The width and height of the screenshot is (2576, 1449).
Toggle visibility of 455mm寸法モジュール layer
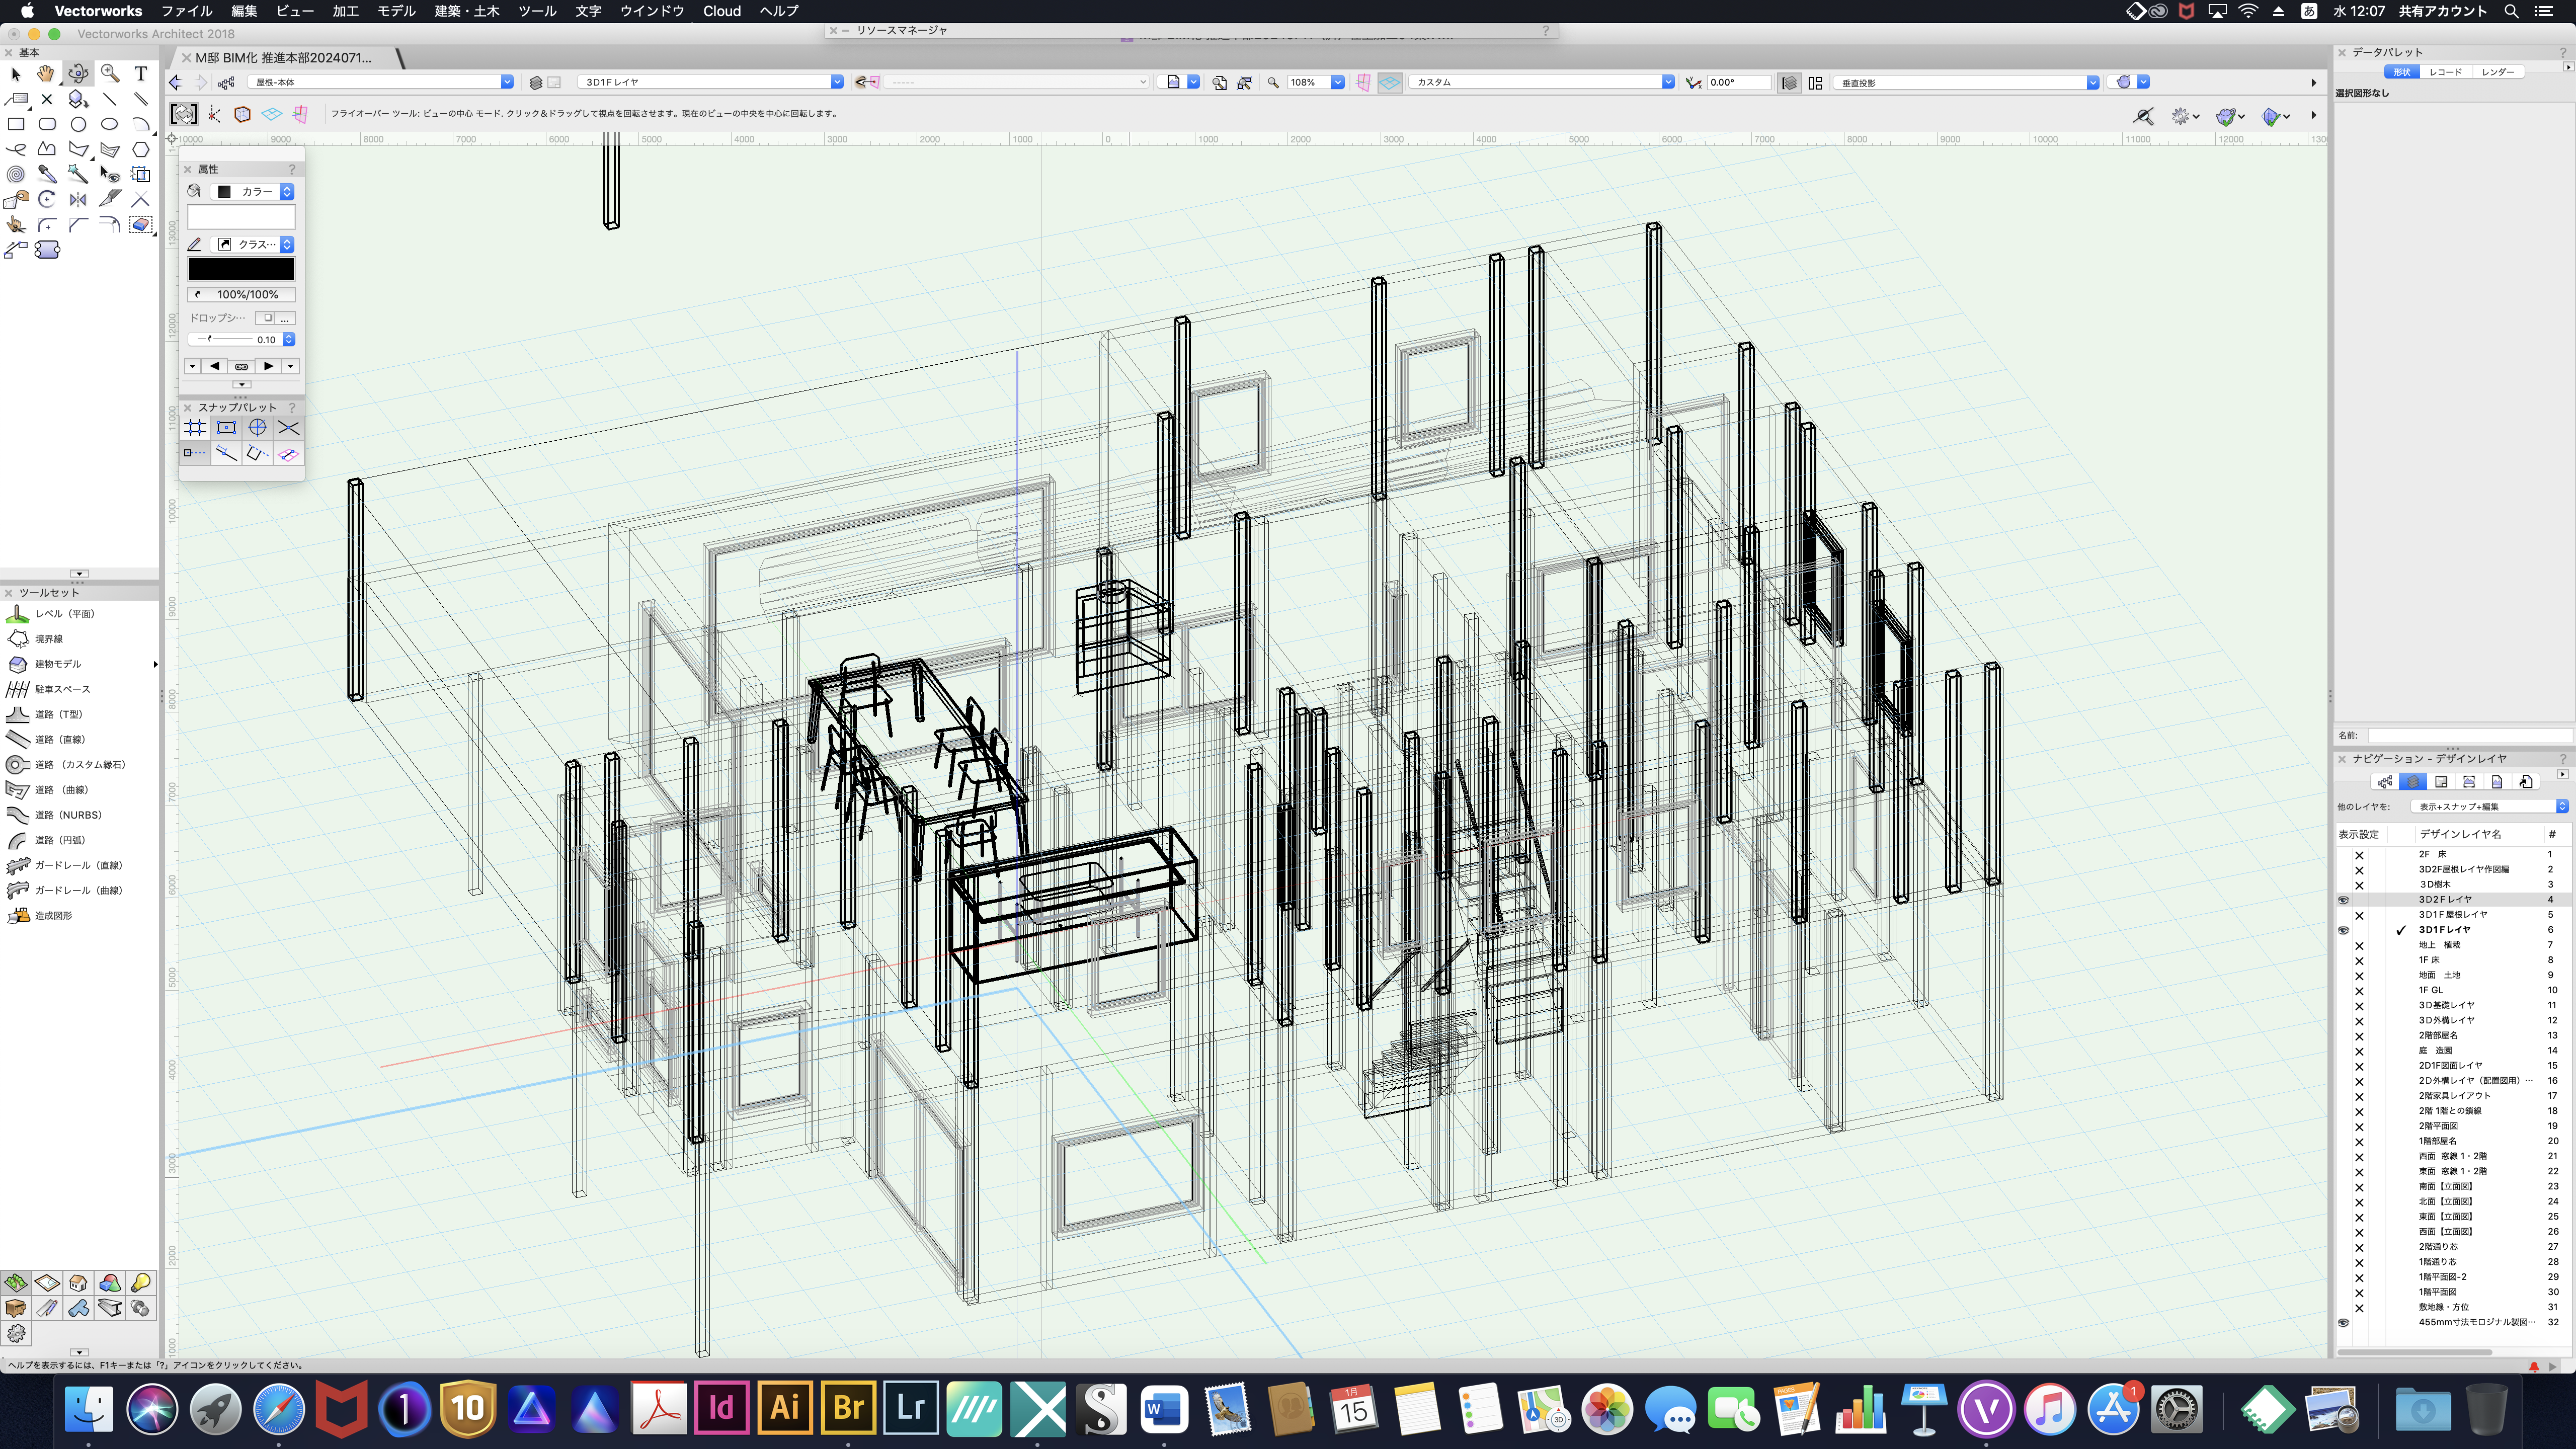tap(2343, 1322)
